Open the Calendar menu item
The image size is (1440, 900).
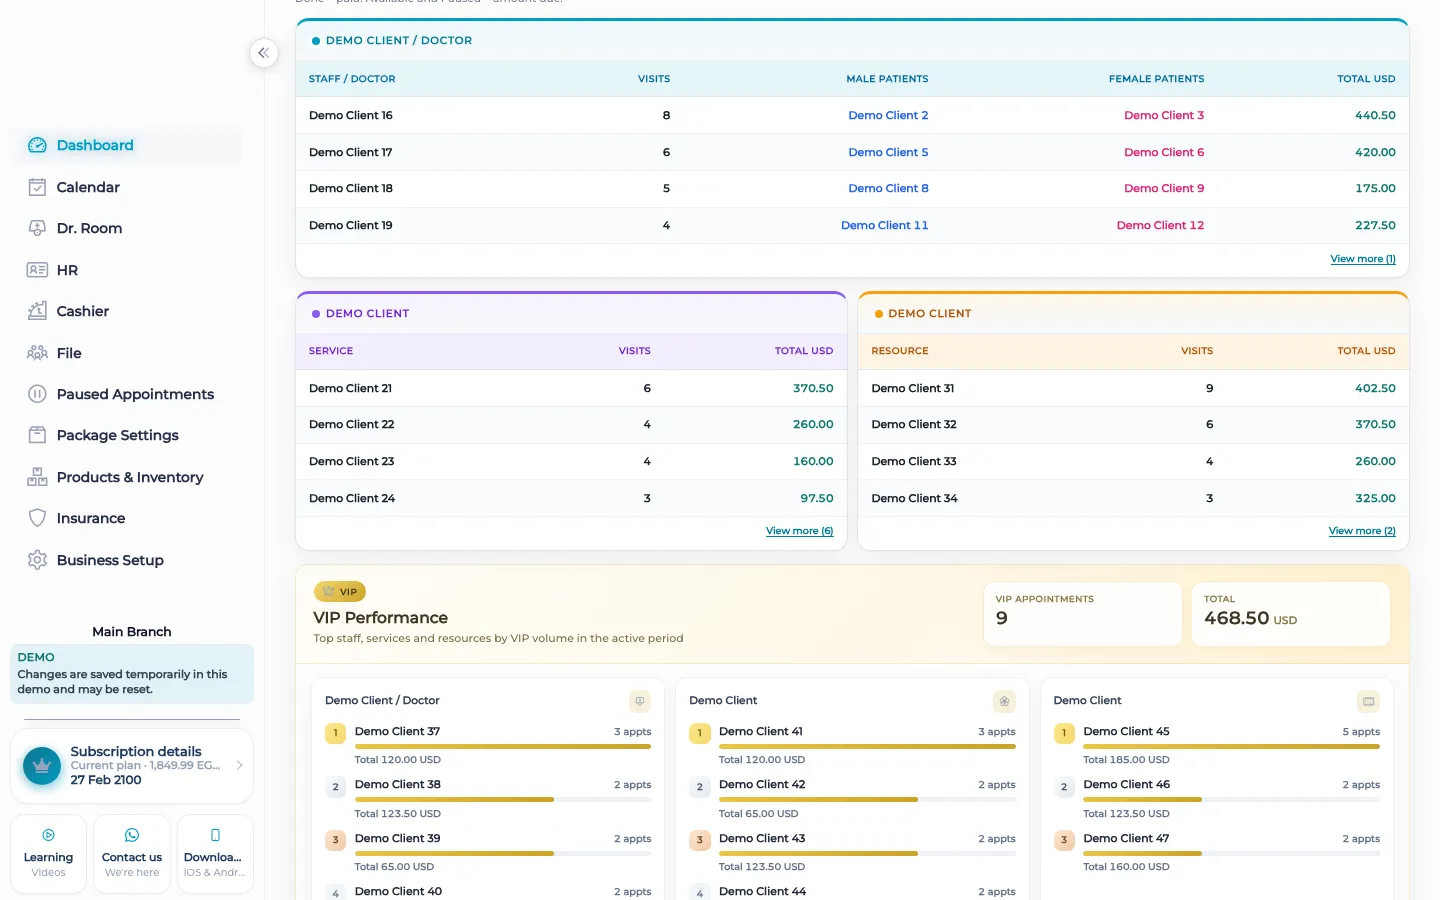(127, 187)
